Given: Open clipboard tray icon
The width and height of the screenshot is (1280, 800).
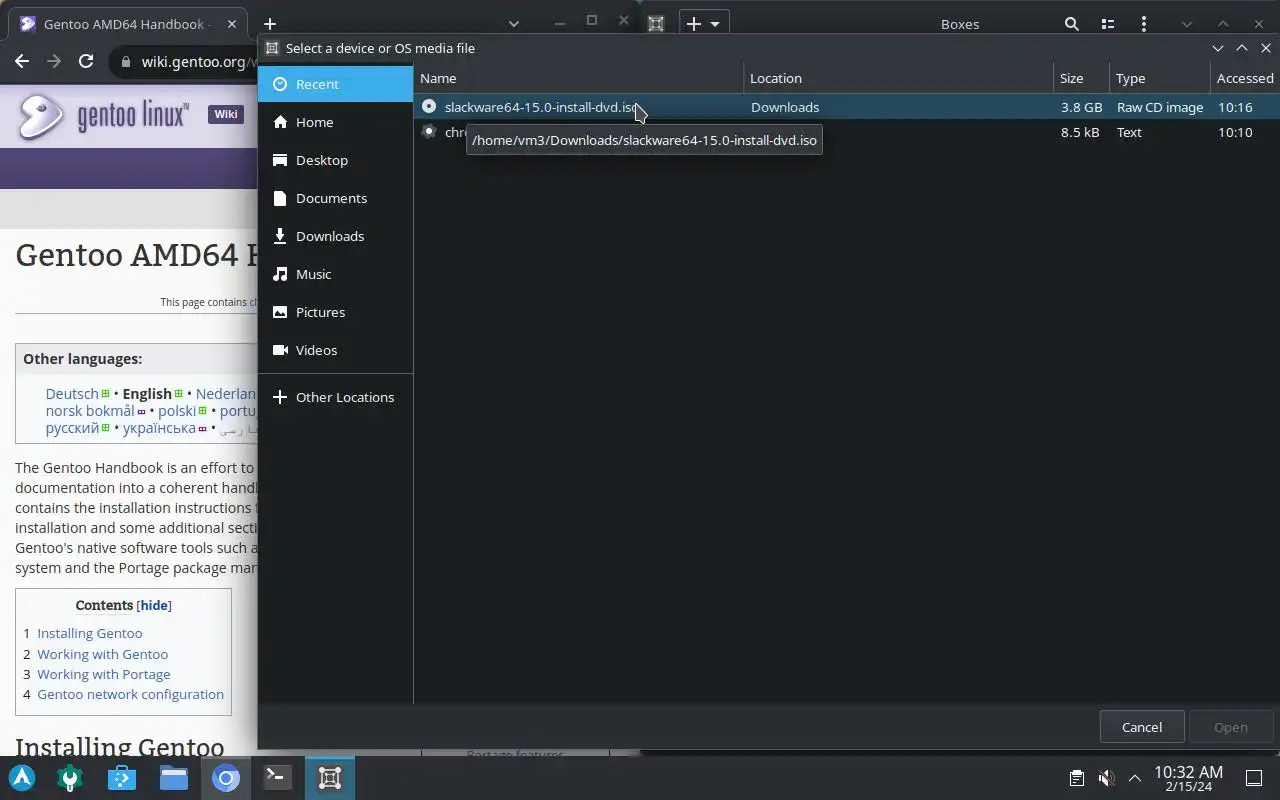Looking at the screenshot, I should point(1077,778).
